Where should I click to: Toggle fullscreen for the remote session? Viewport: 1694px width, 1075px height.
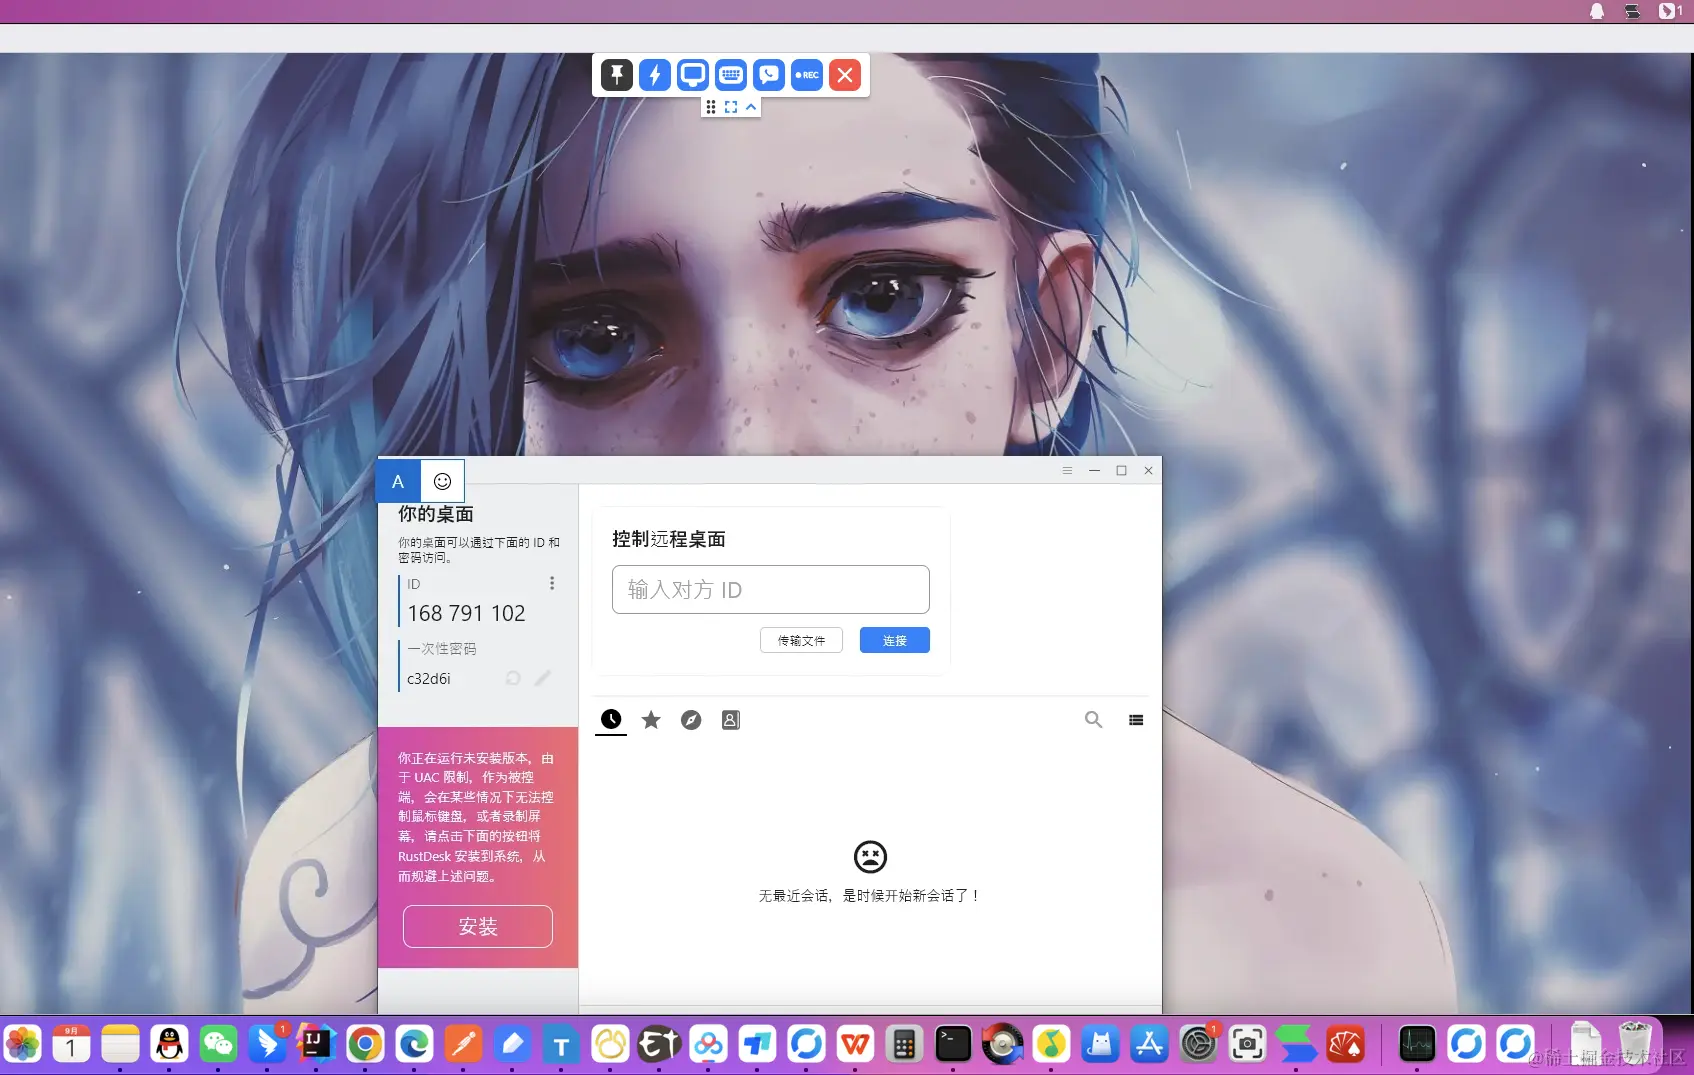pos(731,107)
